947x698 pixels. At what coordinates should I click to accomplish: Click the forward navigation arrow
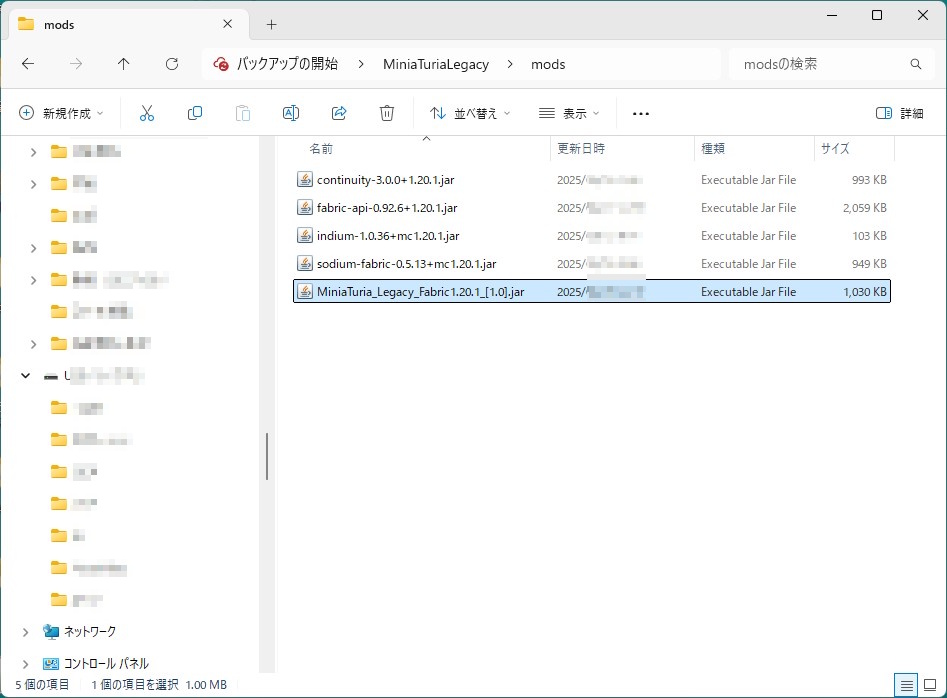pos(76,64)
